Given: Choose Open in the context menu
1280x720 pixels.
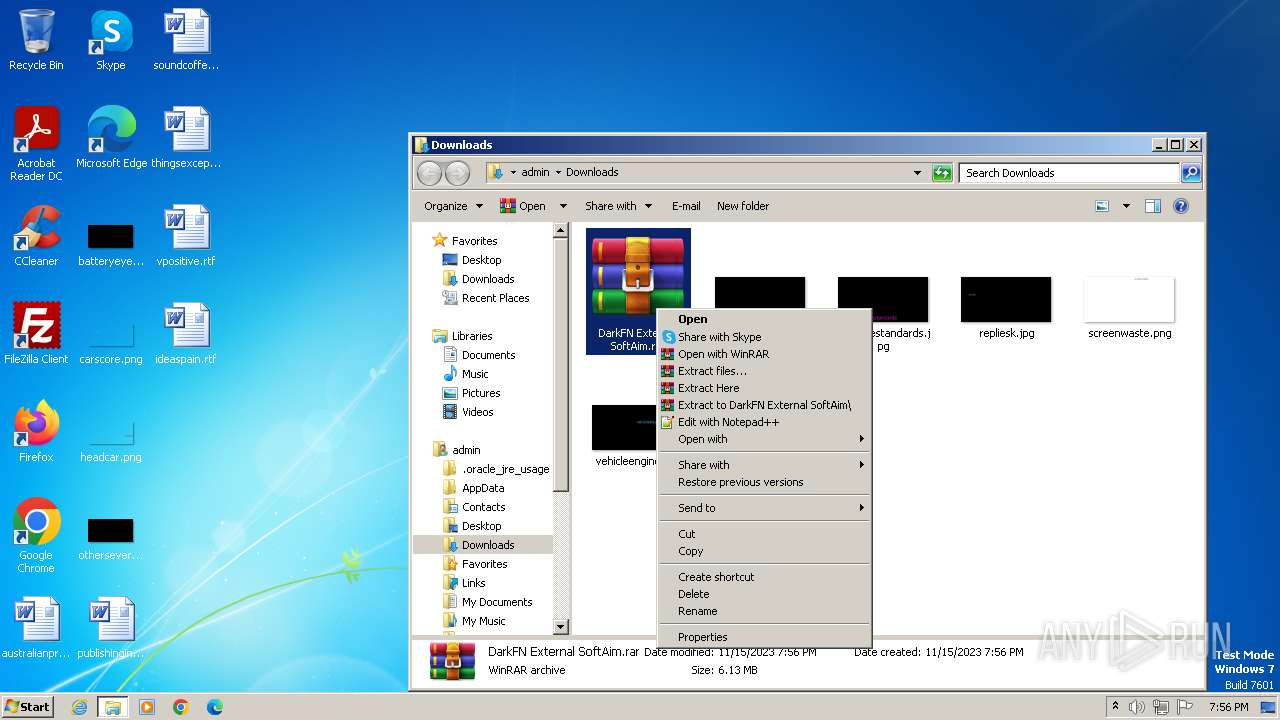Looking at the screenshot, I should pyautogui.click(x=764, y=320).
